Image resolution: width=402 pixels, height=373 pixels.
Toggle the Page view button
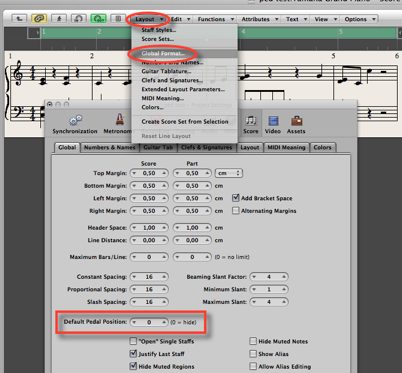(118, 19)
